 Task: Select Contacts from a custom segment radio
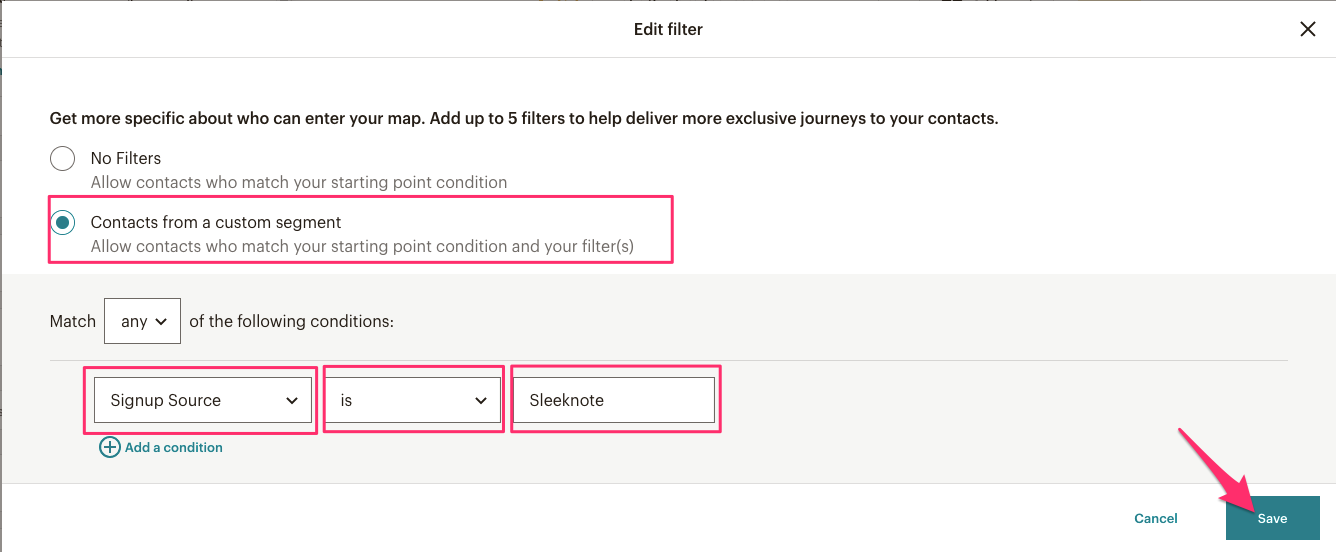63,222
